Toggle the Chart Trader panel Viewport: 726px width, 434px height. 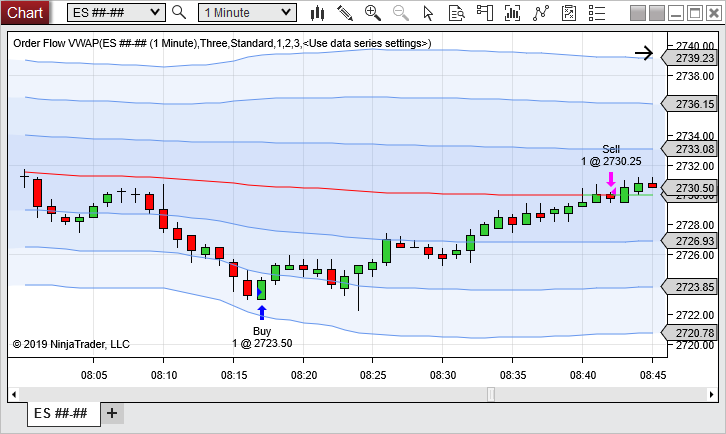(x=485, y=13)
